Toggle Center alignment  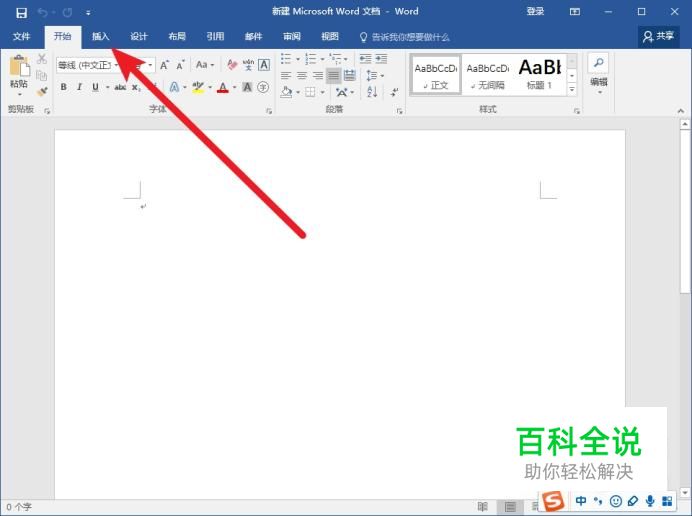pos(302,75)
